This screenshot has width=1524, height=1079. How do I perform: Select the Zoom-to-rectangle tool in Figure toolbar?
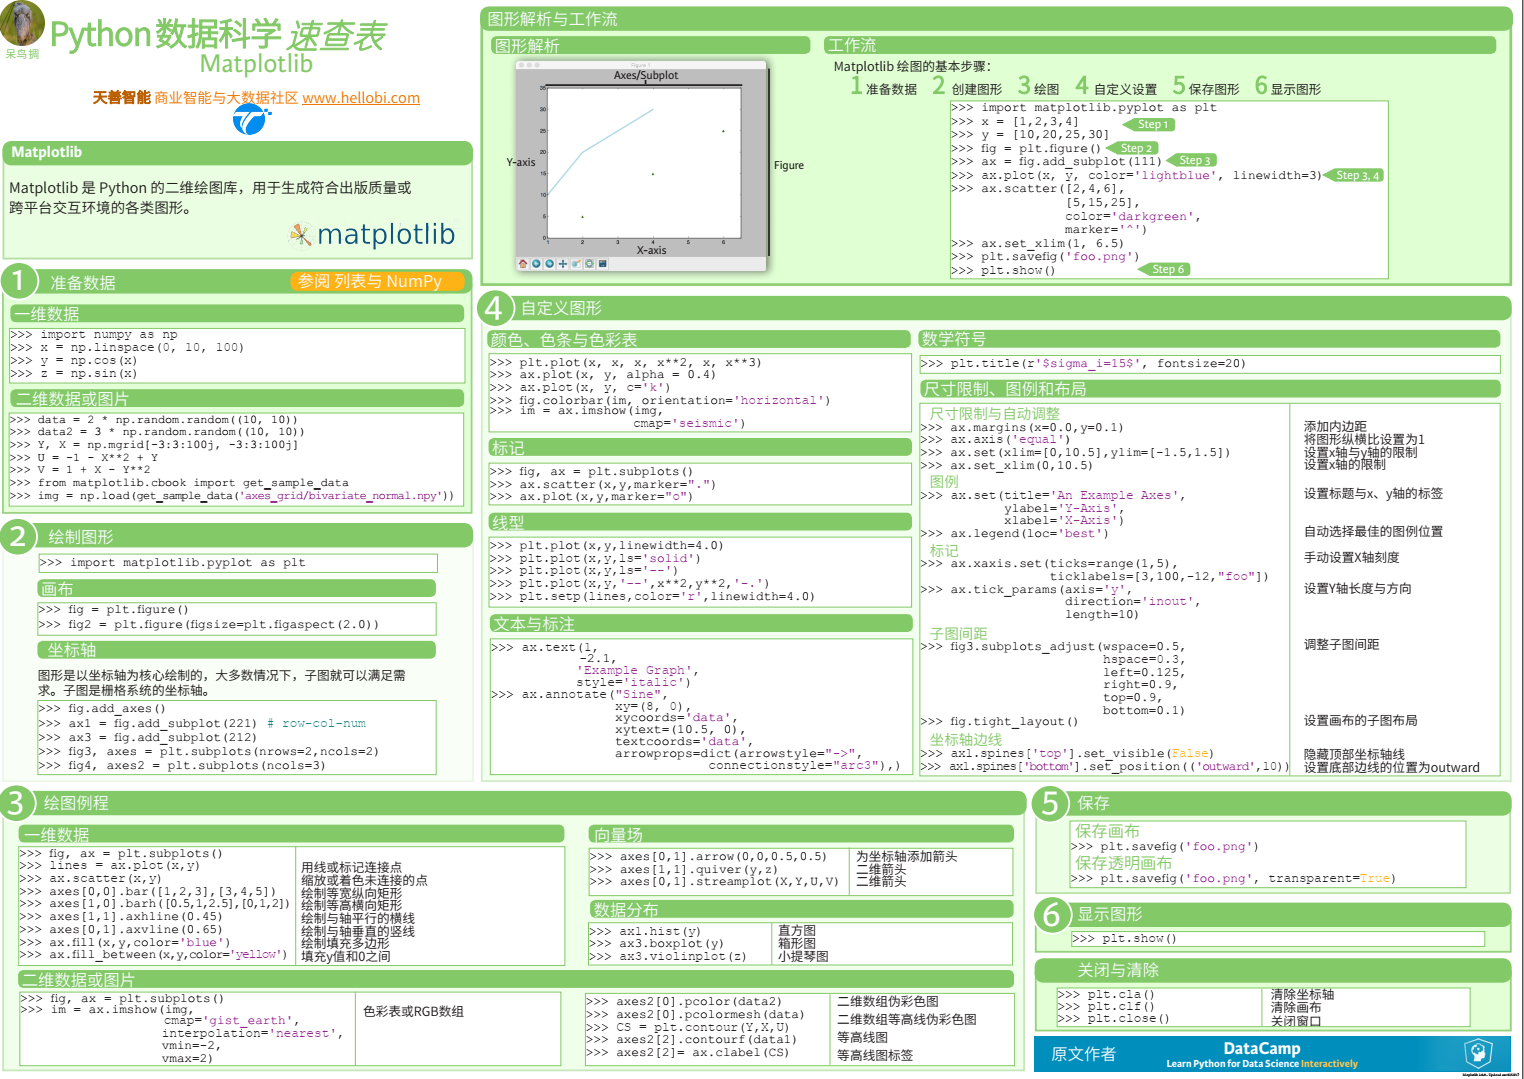tap(576, 264)
